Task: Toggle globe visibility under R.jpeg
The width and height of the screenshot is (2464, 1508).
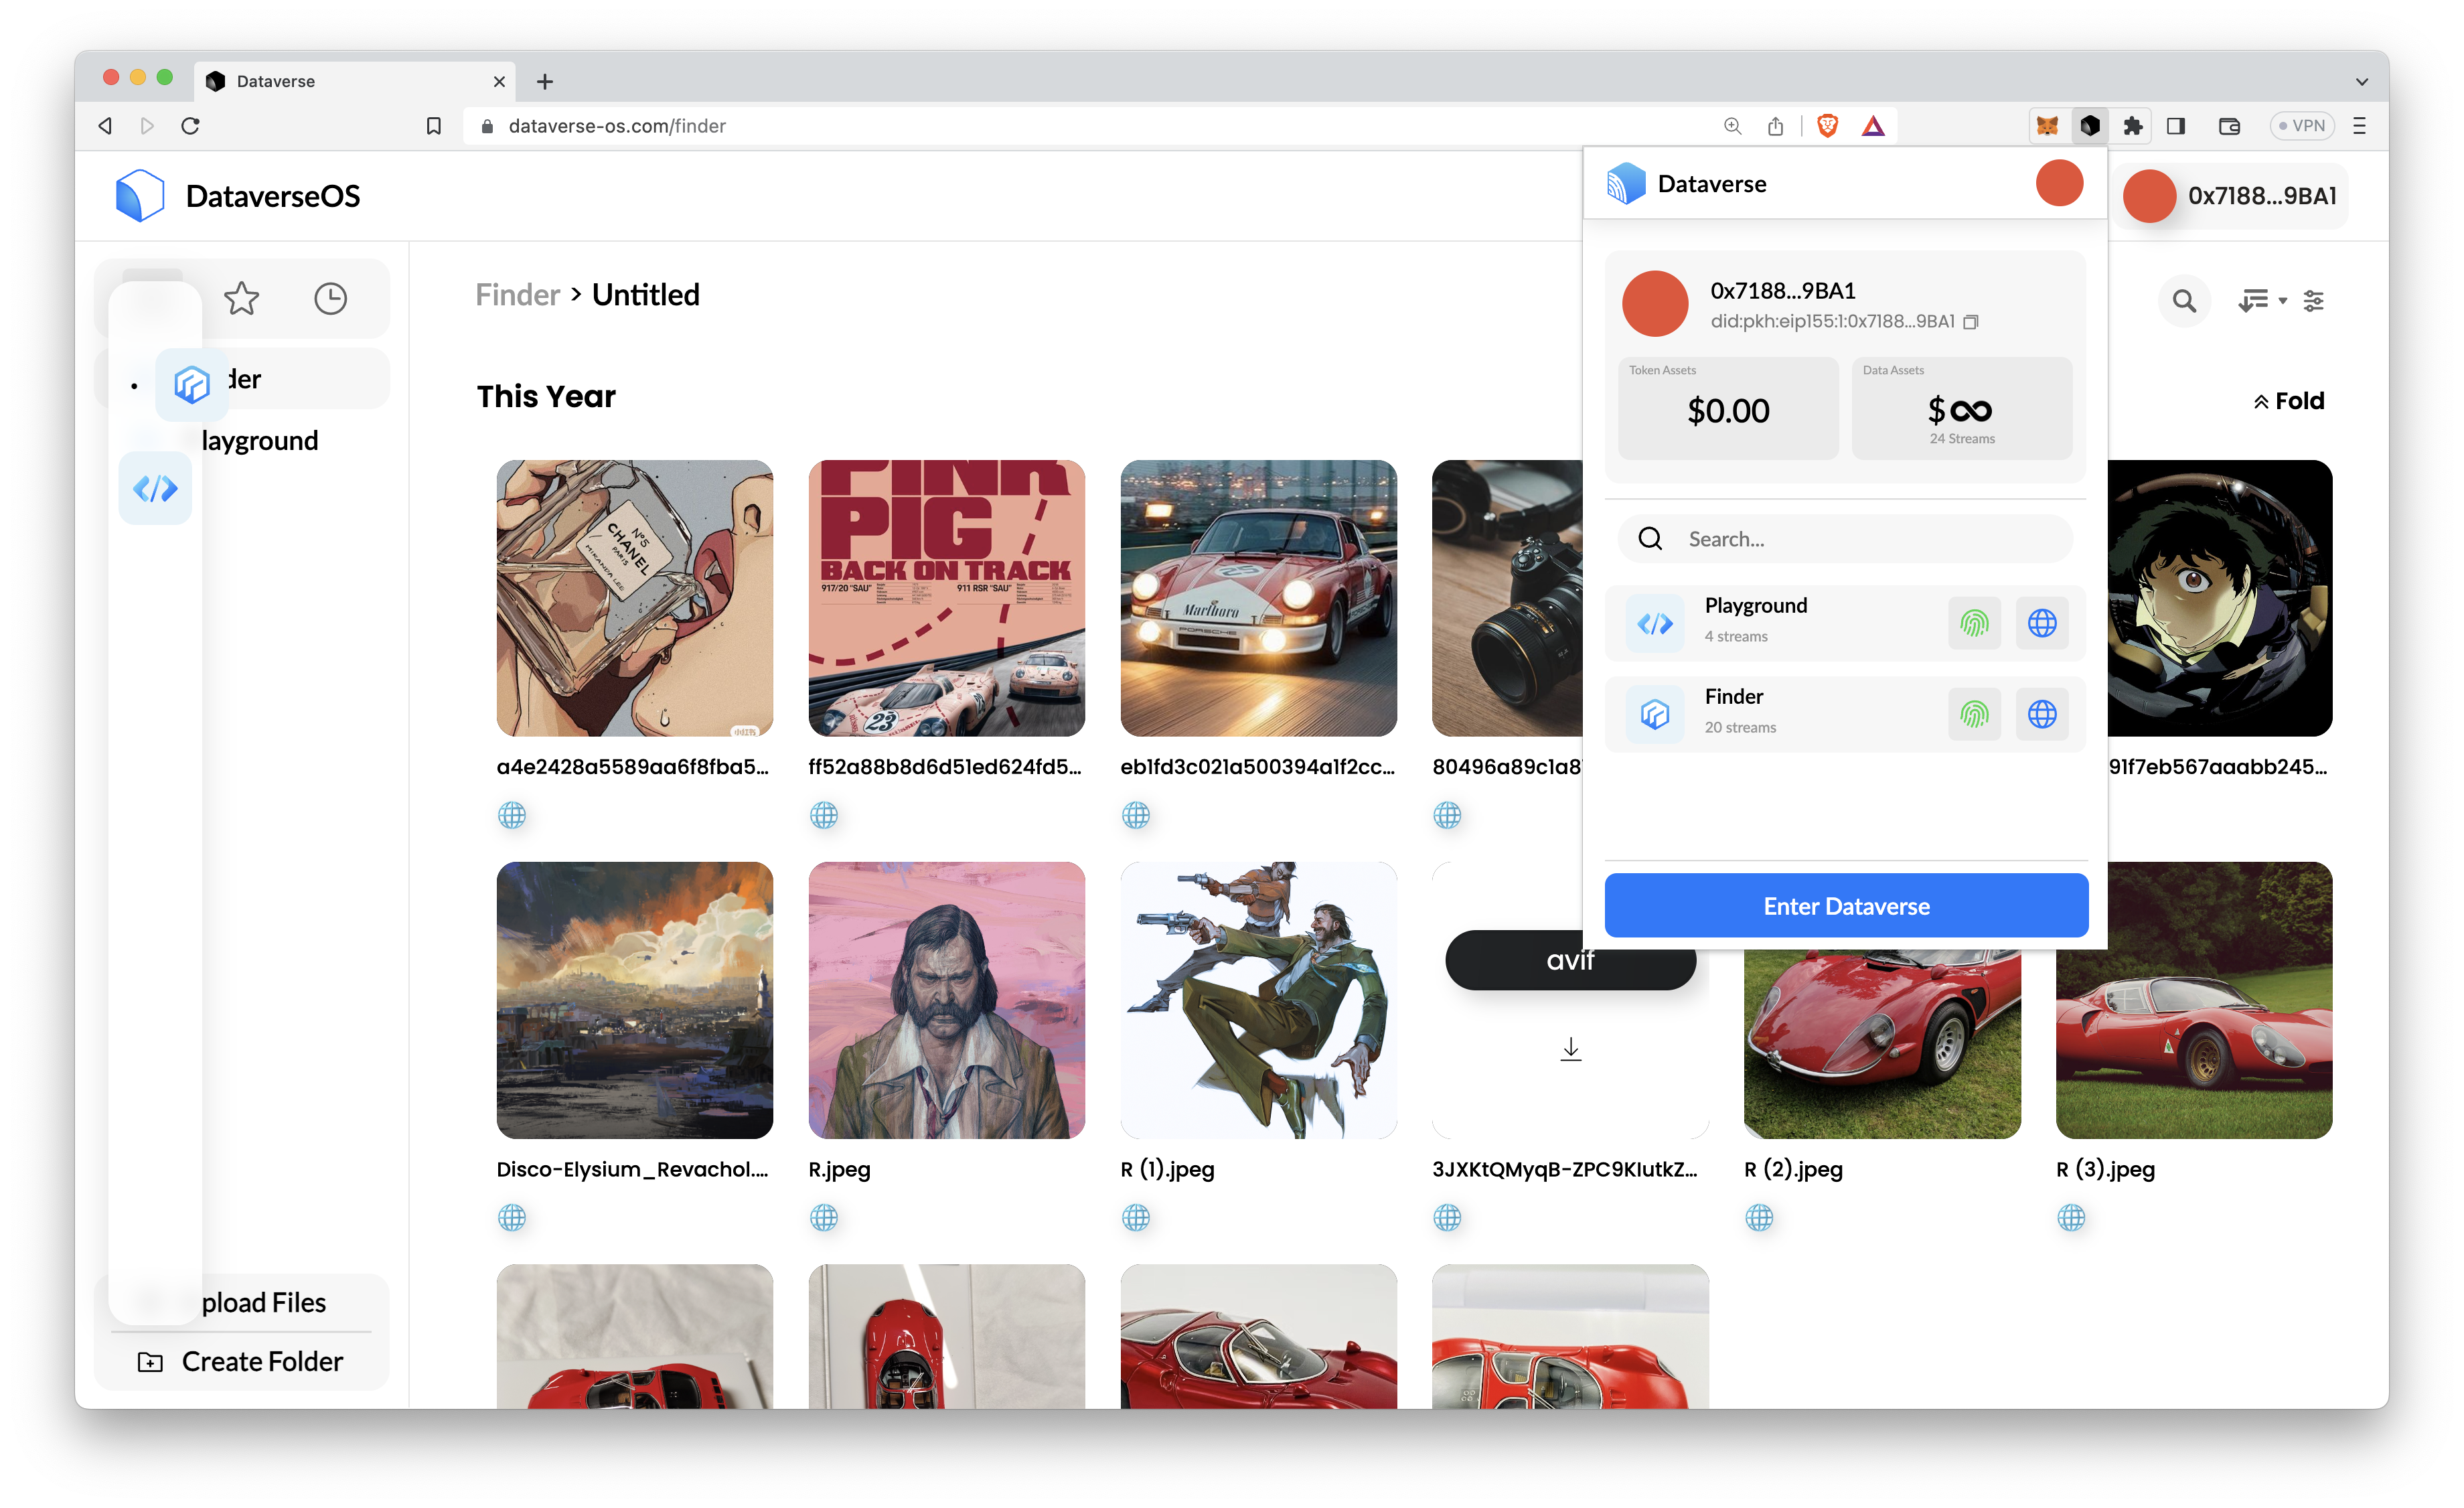Action: (x=823, y=1217)
